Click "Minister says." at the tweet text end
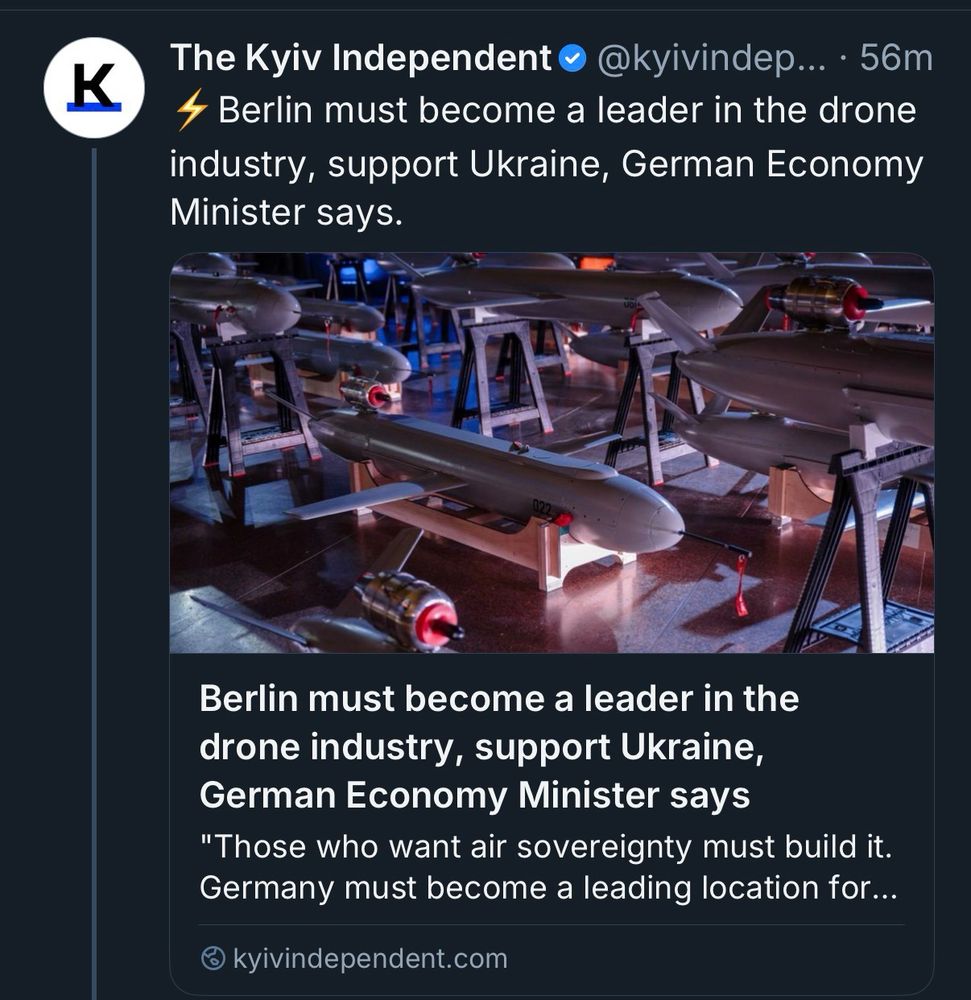The width and height of the screenshot is (971, 1000). 286,213
